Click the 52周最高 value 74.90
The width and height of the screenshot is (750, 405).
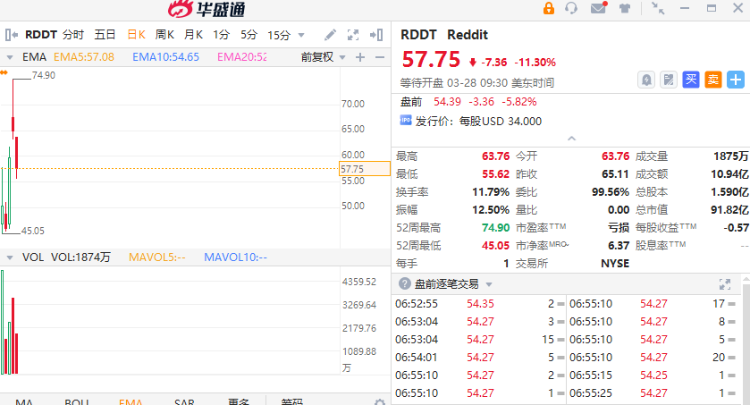(x=496, y=228)
